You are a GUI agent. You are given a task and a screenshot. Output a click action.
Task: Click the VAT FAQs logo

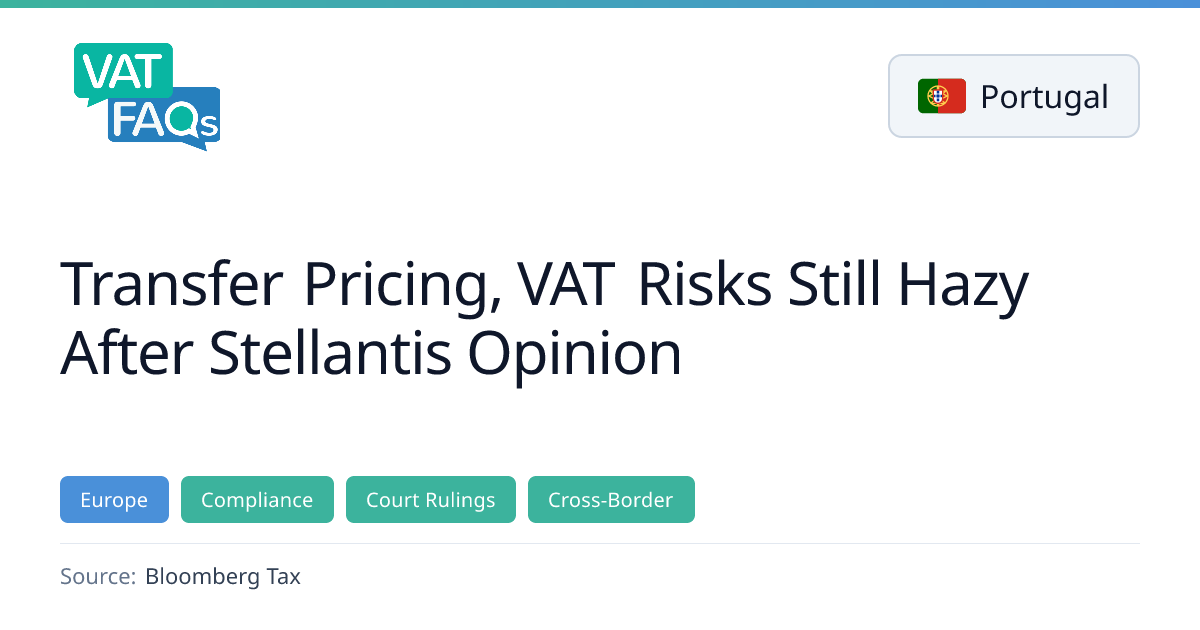[147, 97]
